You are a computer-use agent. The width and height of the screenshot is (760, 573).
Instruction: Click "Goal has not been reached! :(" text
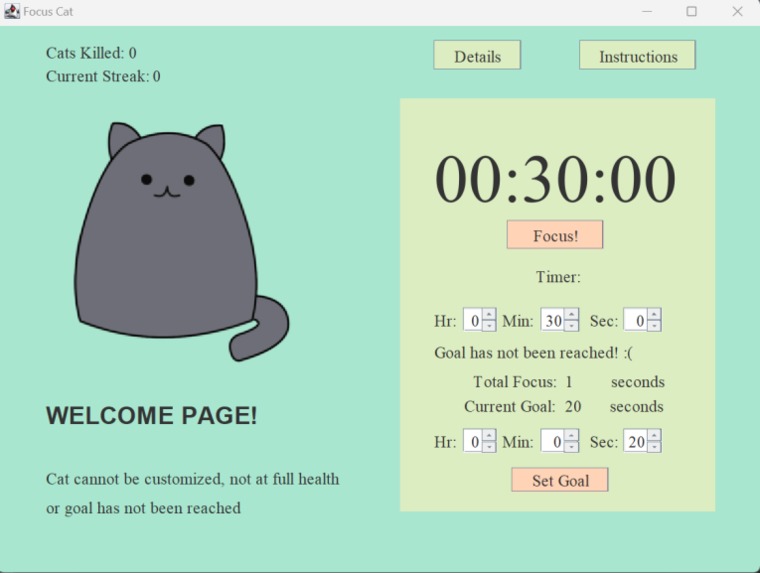tap(533, 353)
